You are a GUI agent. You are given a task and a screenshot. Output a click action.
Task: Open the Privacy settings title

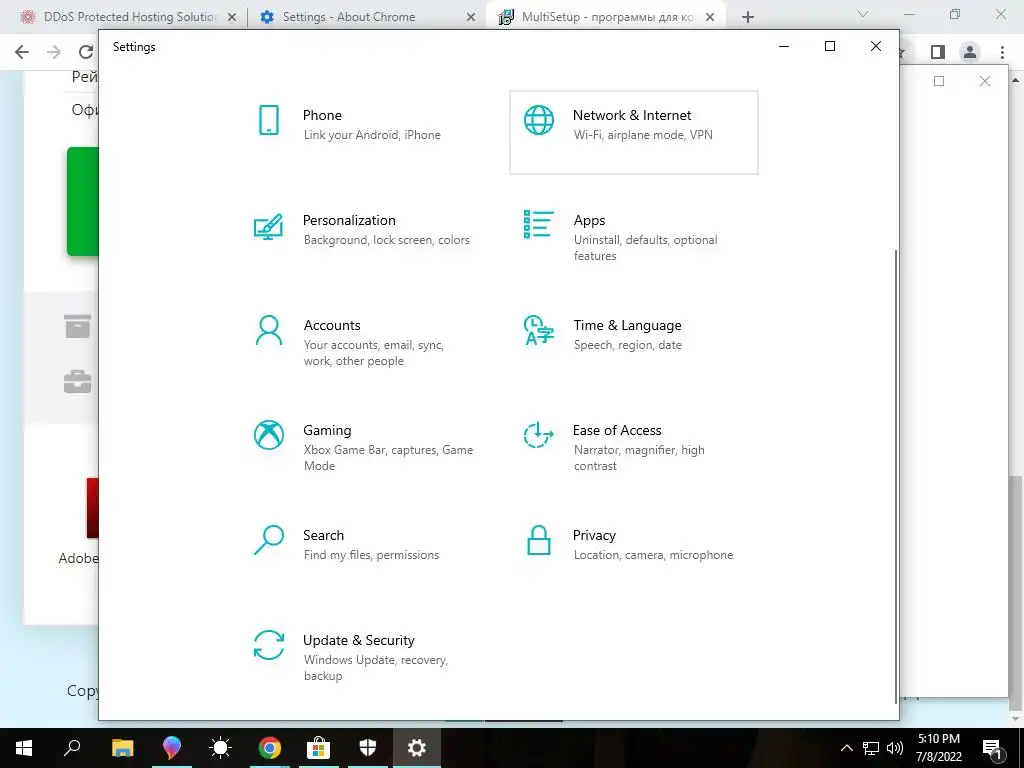pos(594,536)
